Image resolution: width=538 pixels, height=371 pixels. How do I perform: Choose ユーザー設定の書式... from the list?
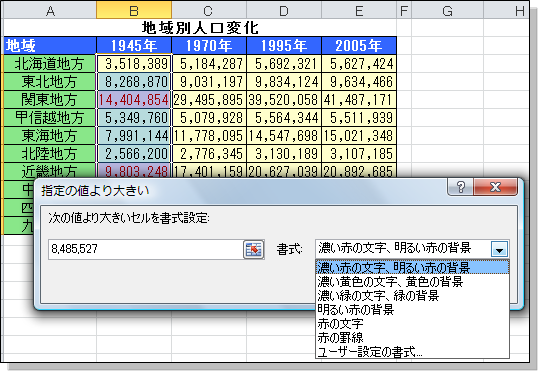tap(412, 352)
